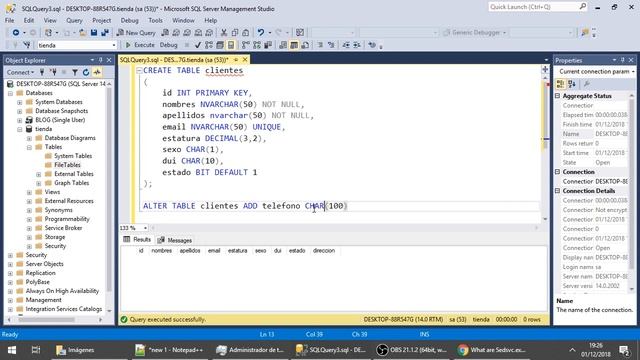Select the highlighted Results to Grid icon
This screenshot has width=640, height=360.
click(294, 45)
